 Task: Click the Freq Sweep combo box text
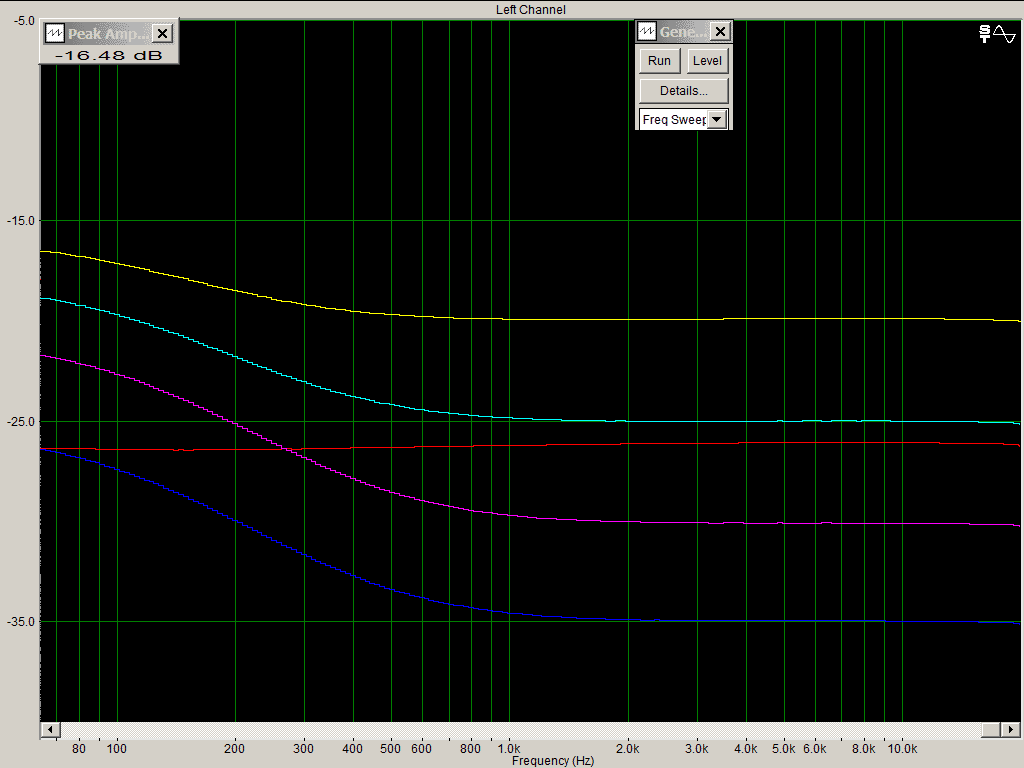pos(673,120)
